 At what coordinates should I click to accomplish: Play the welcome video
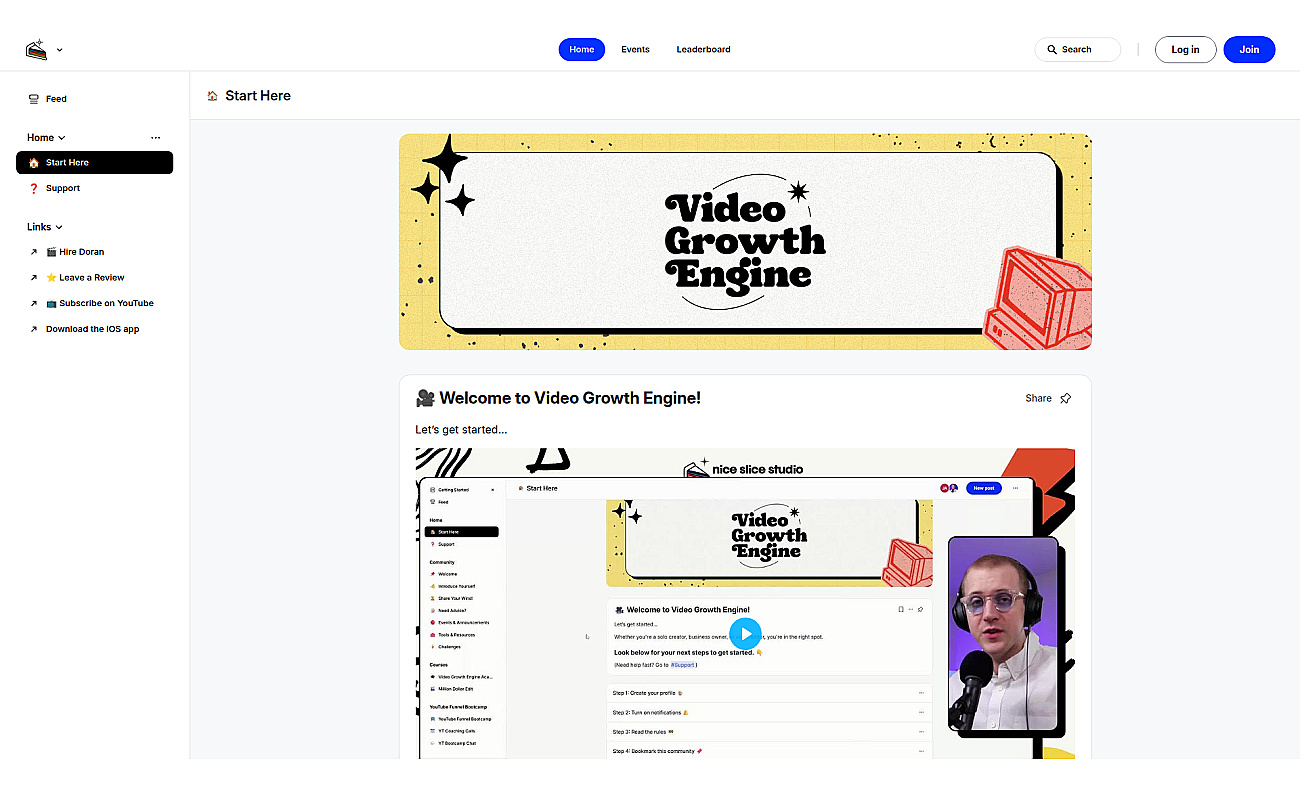pos(745,633)
